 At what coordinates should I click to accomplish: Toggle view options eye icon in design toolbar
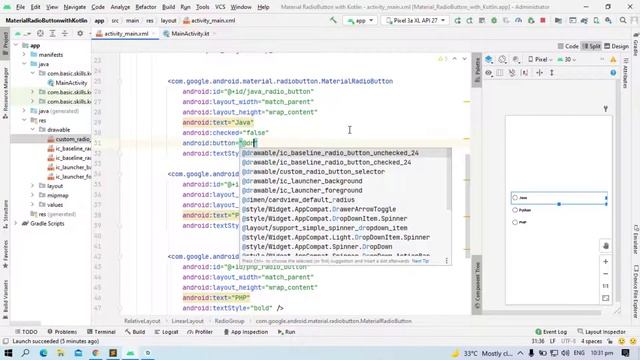pyautogui.click(x=489, y=73)
